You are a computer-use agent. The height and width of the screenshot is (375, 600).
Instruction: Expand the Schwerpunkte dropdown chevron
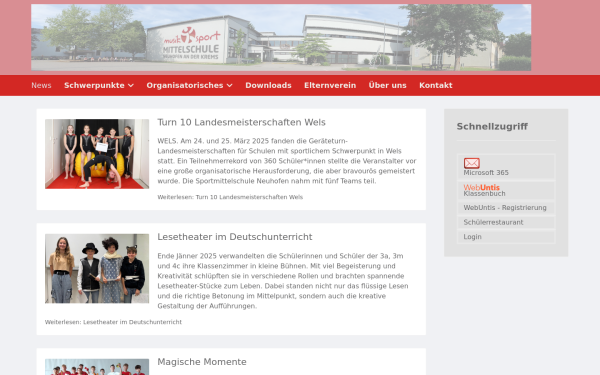coord(131,86)
